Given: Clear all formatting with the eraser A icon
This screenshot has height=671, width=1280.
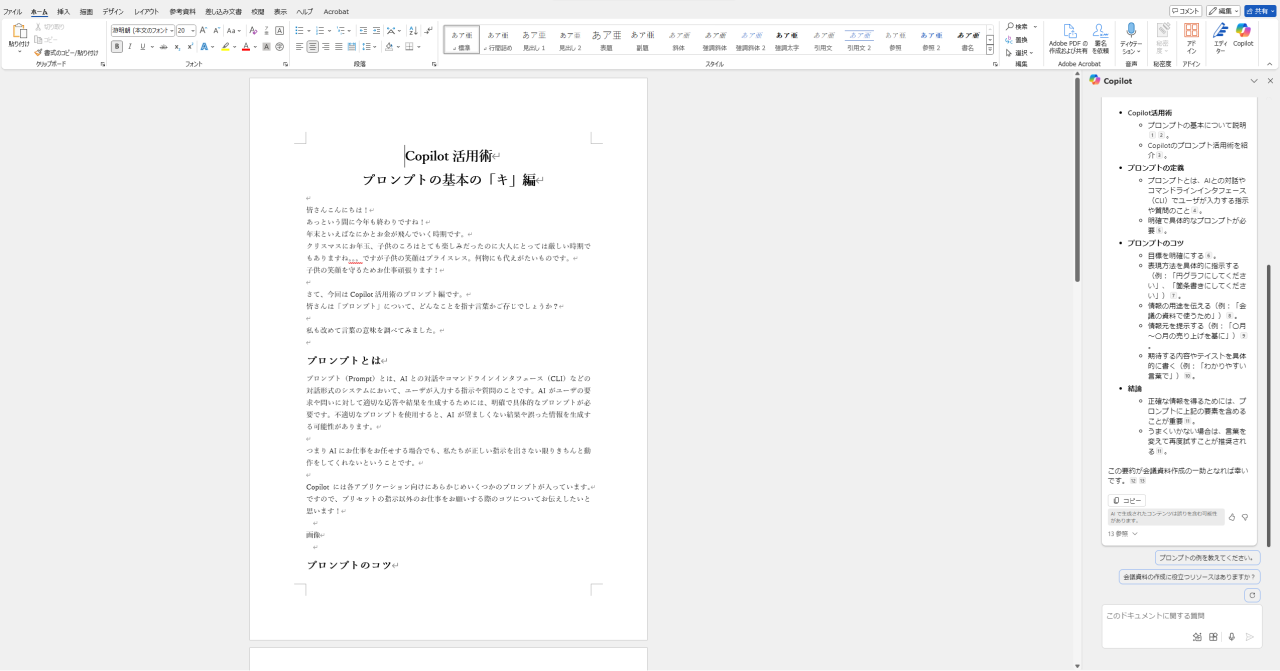Looking at the screenshot, I should [254, 31].
